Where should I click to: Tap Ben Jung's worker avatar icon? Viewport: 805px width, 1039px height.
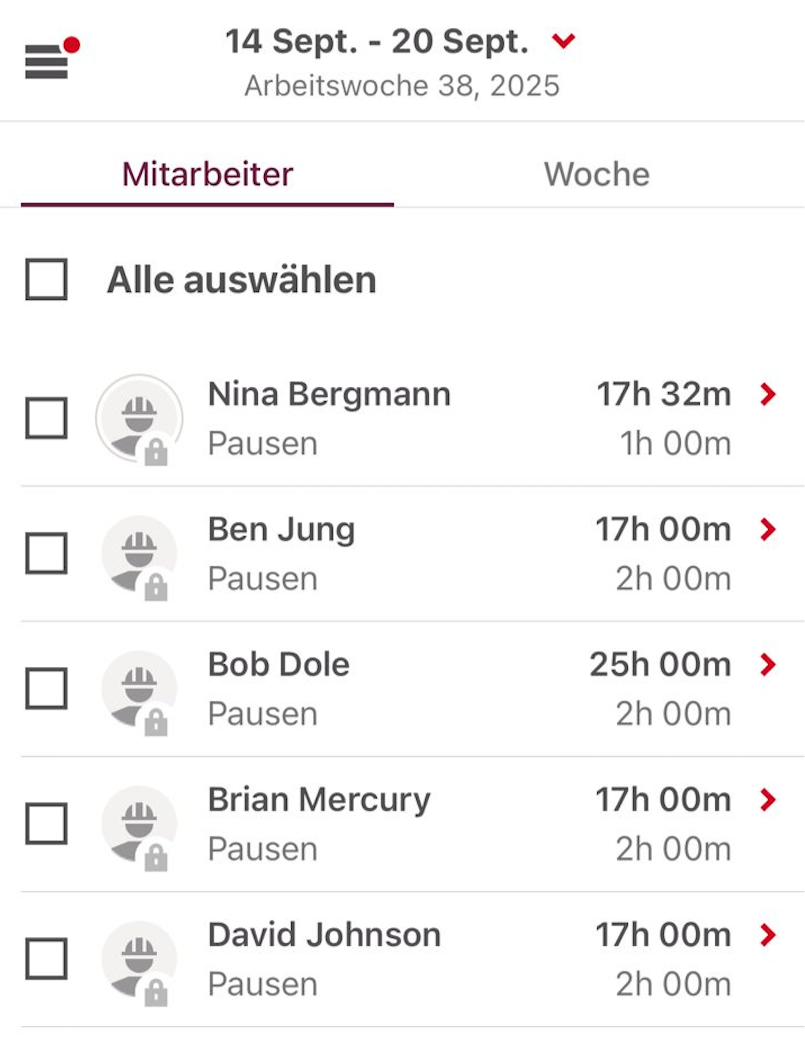tap(139, 554)
